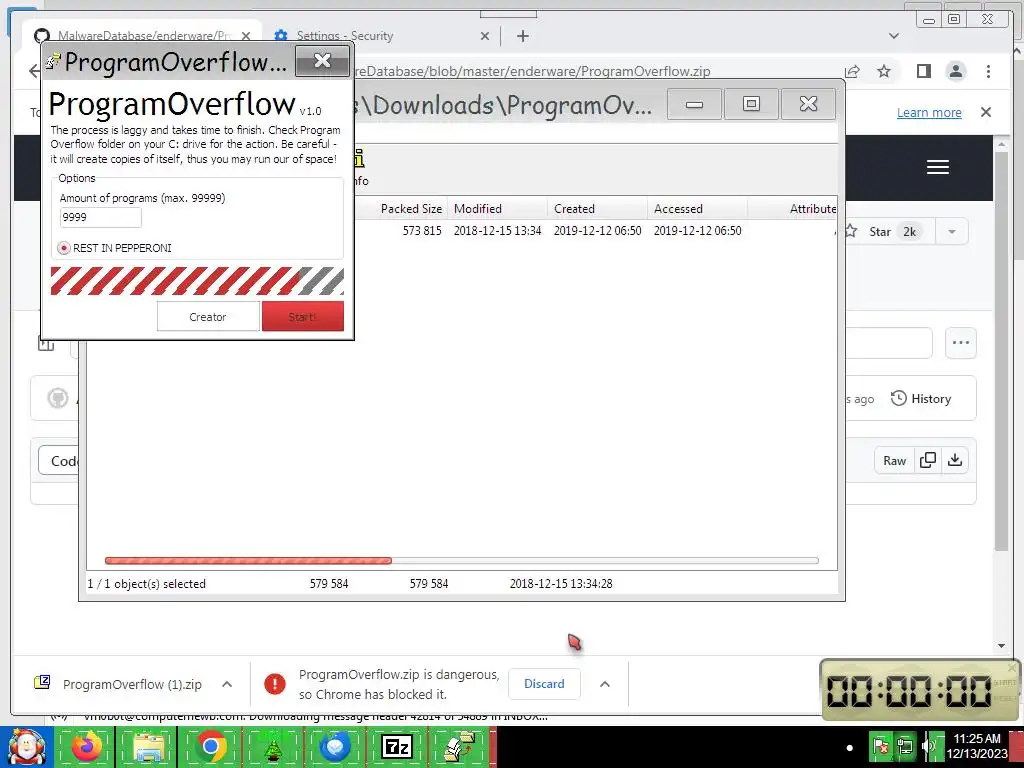The width and height of the screenshot is (1024, 768).
Task: Open the Chrome three-dot menu
Action: point(988,71)
